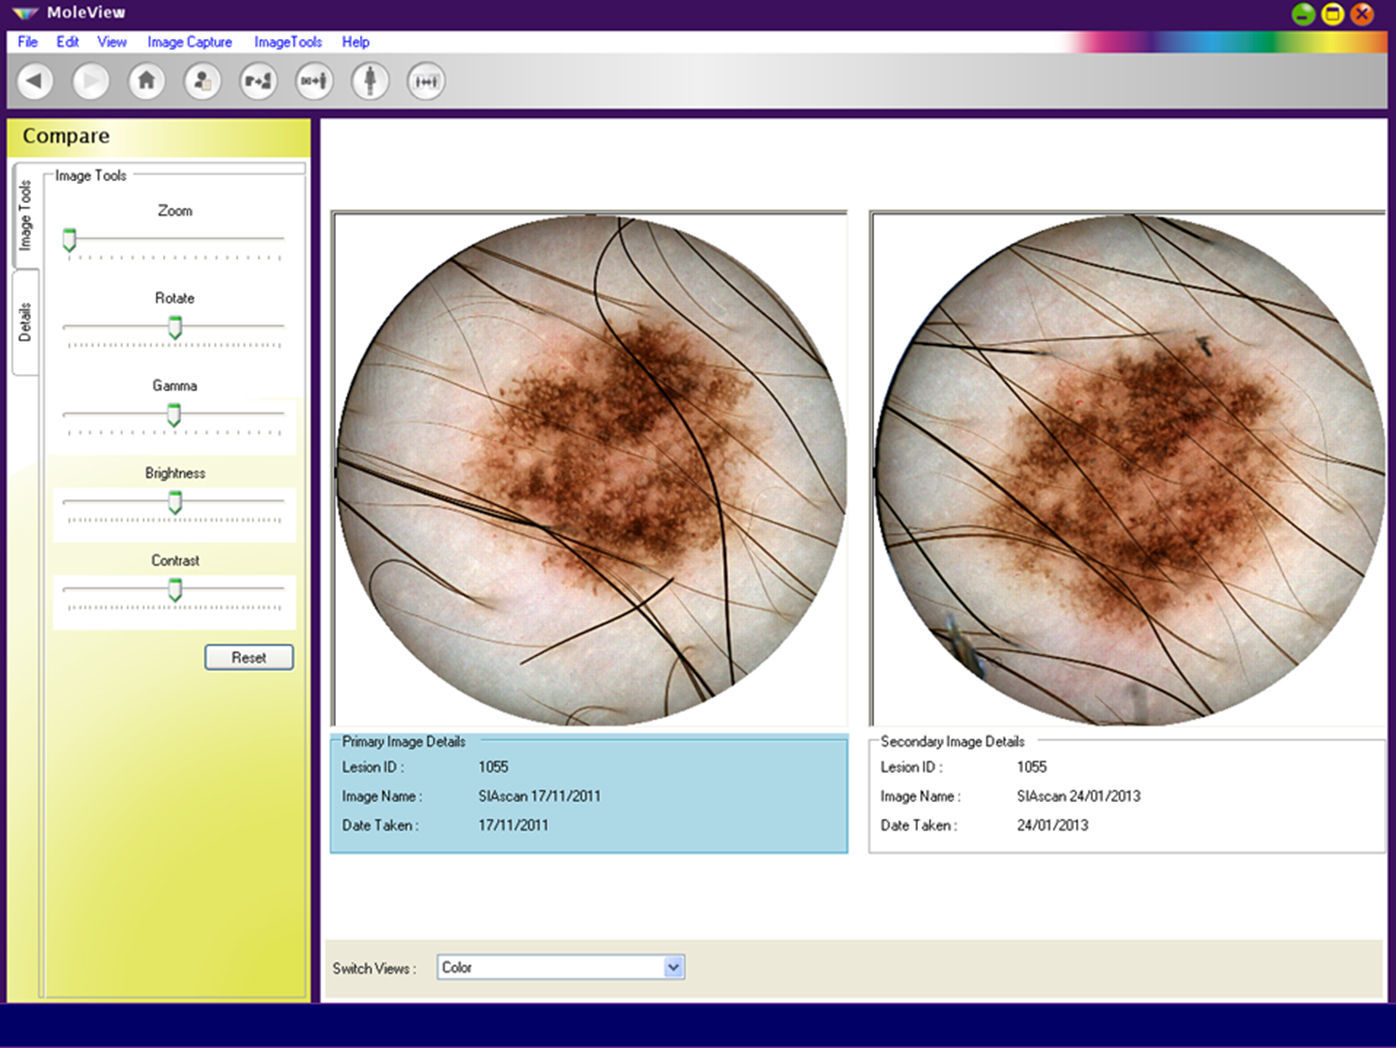Image resolution: width=1396 pixels, height=1048 pixels.
Task: Click the Zoom slider handle
Action: coord(69,240)
